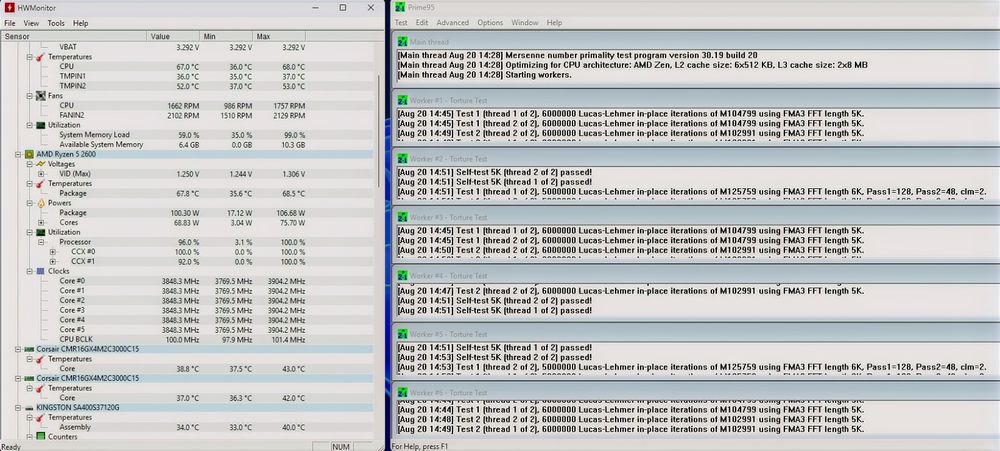Click the 67.8 °C Package temperature value
The height and width of the screenshot is (451, 1000).
point(187,193)
